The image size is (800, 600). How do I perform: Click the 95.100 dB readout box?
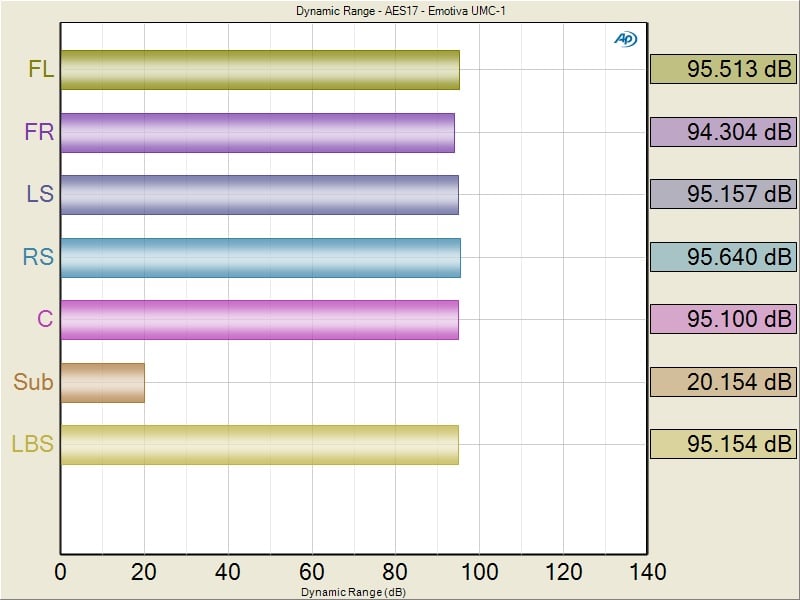723,319
